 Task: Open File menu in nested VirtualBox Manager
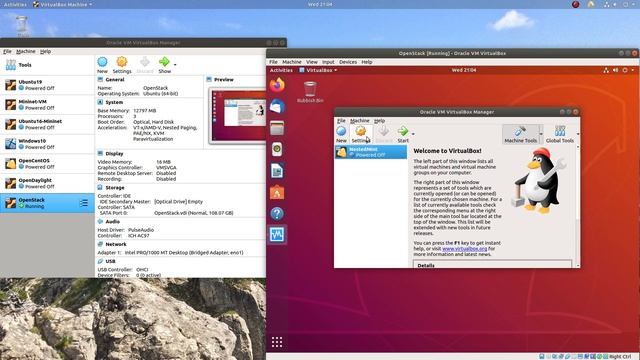tap(341, 121)
